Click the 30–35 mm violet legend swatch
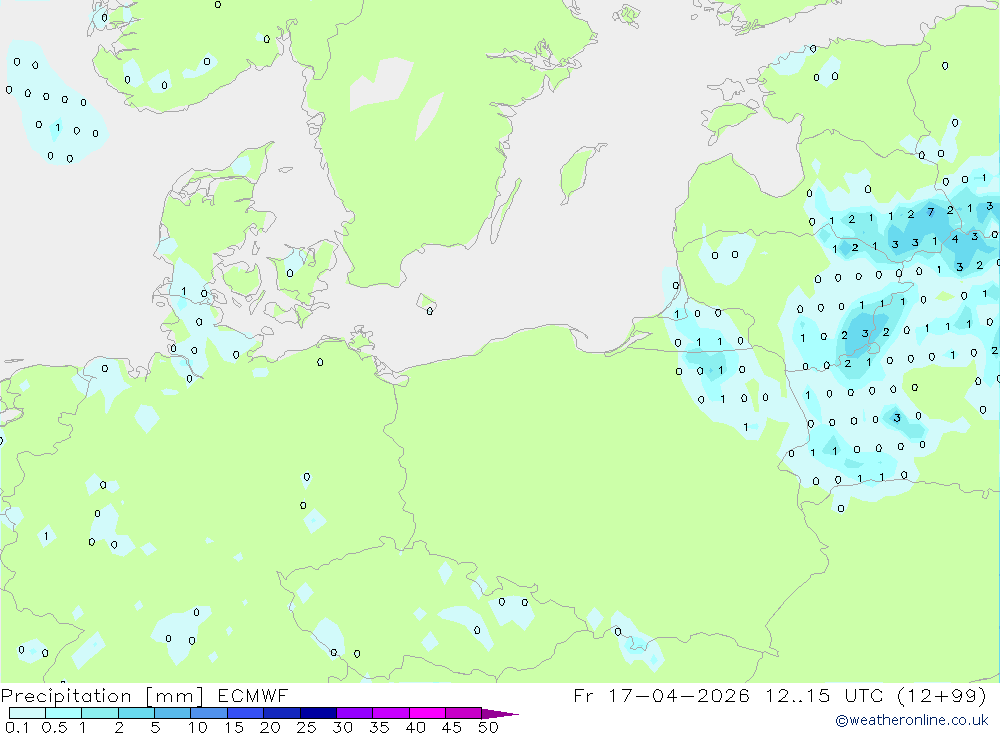The width and height of the screenshot is (1000, 733). pos(355,713)
